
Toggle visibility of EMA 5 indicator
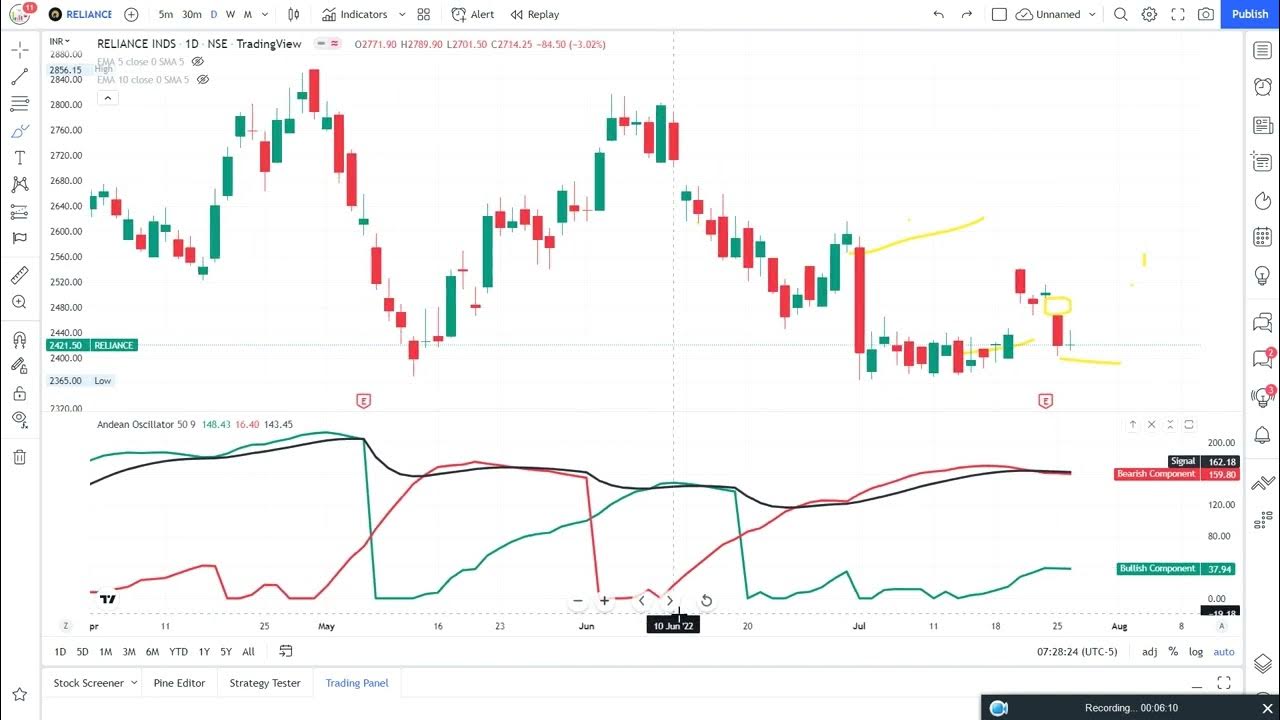coord(198,62)
